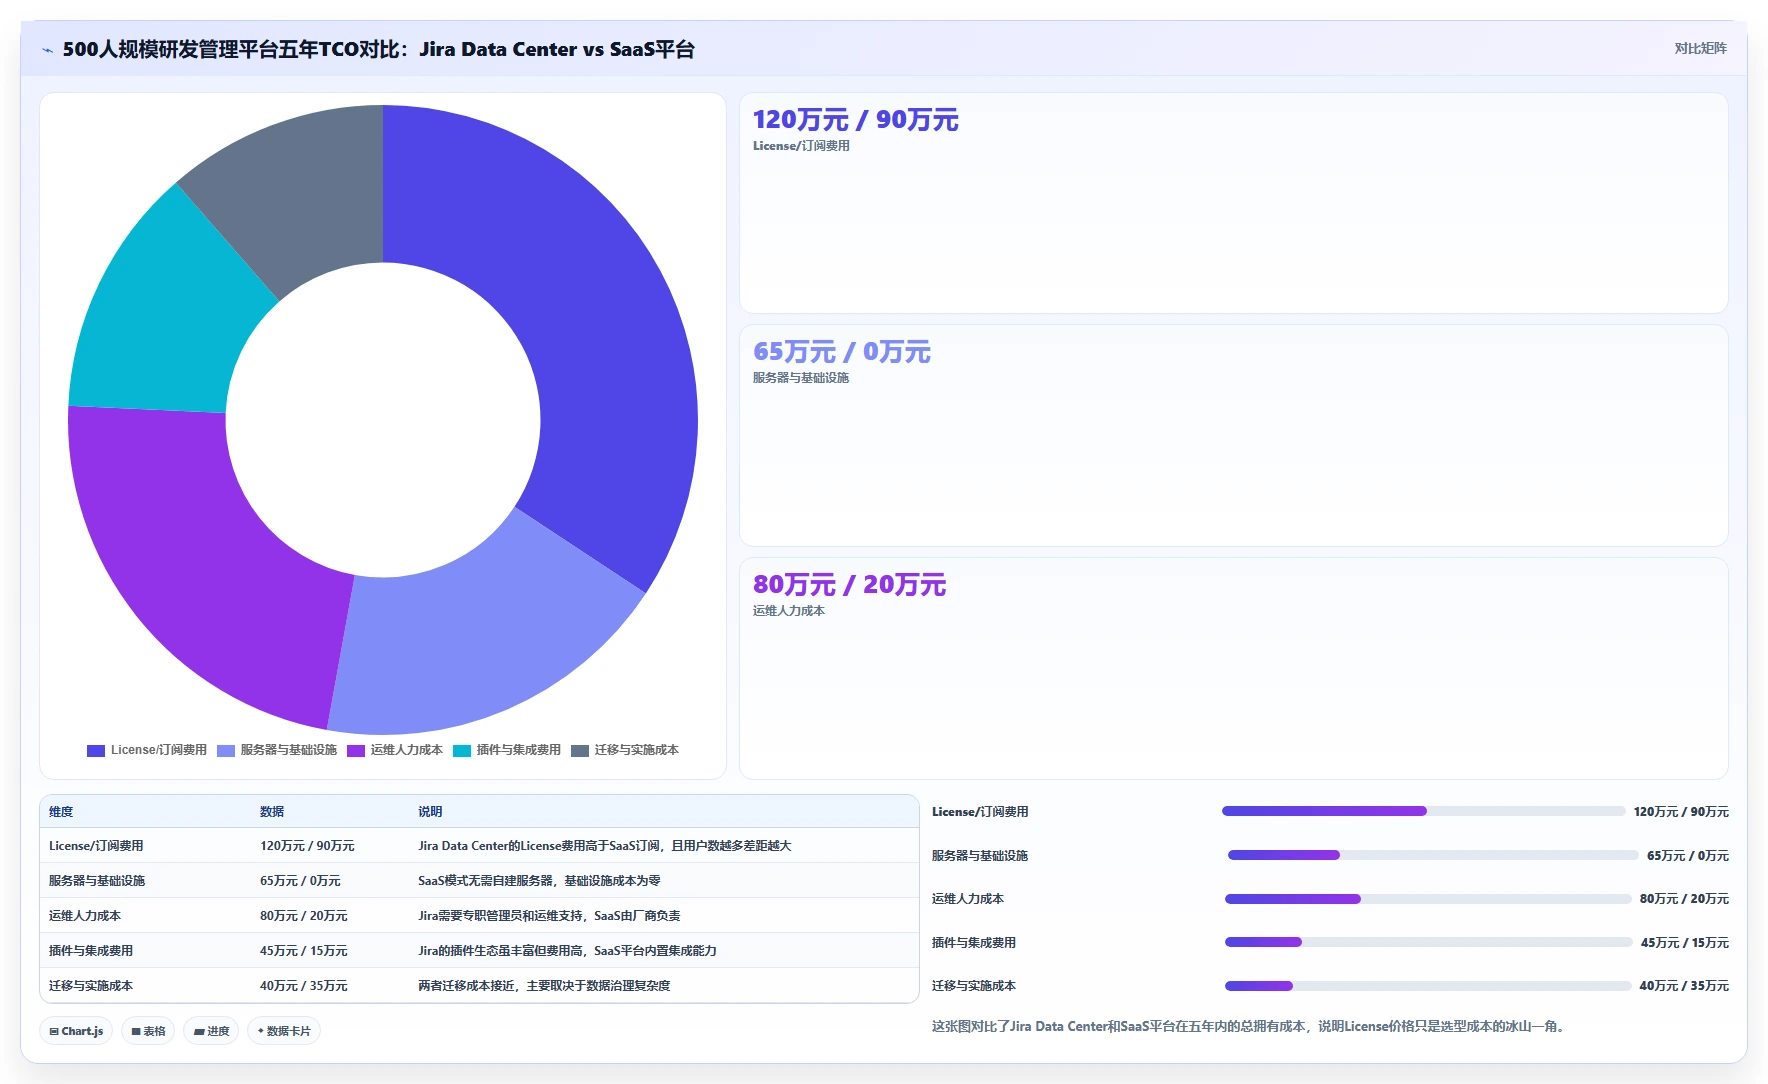1768x1084 pixels.
Task: Toggle 运维人力成本 legend swatch
Action: click(356, 750)
